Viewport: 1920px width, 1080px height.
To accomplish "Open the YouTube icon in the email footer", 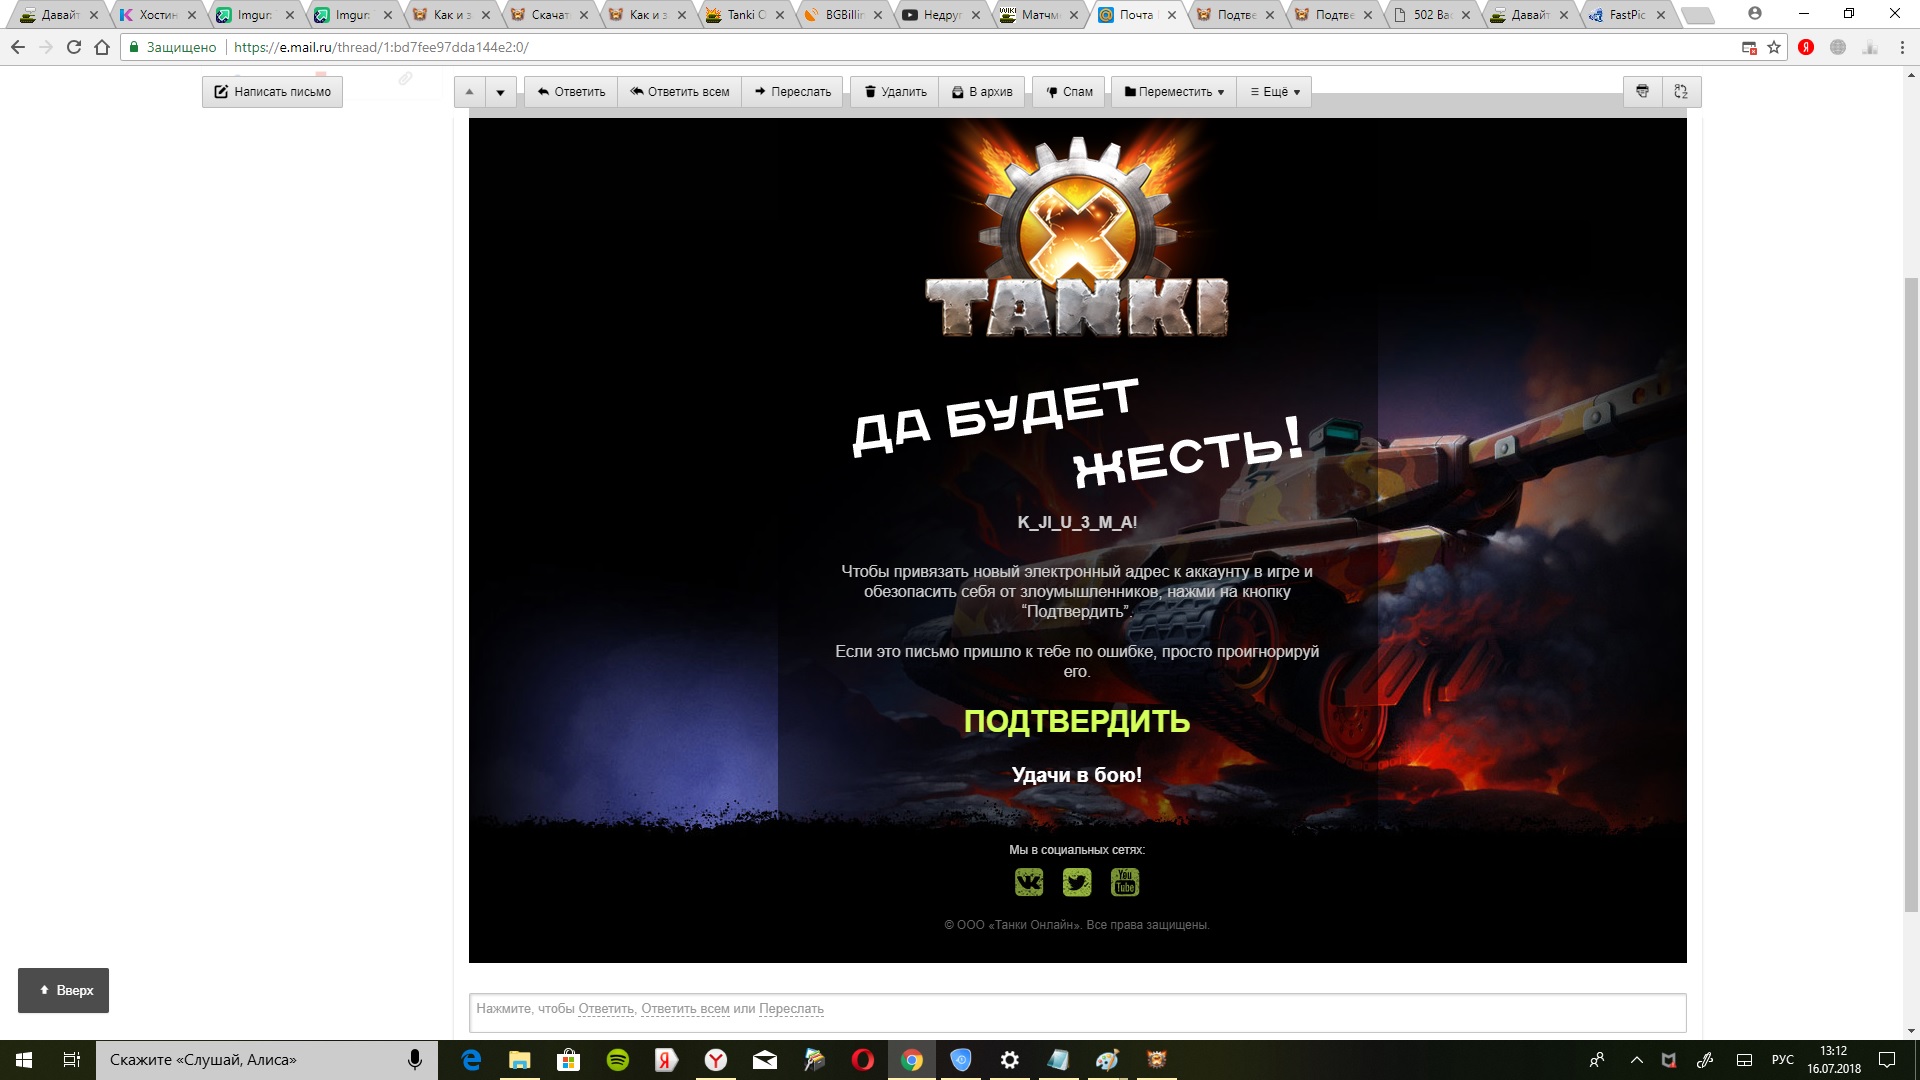I will click(x=1125, y=882).
